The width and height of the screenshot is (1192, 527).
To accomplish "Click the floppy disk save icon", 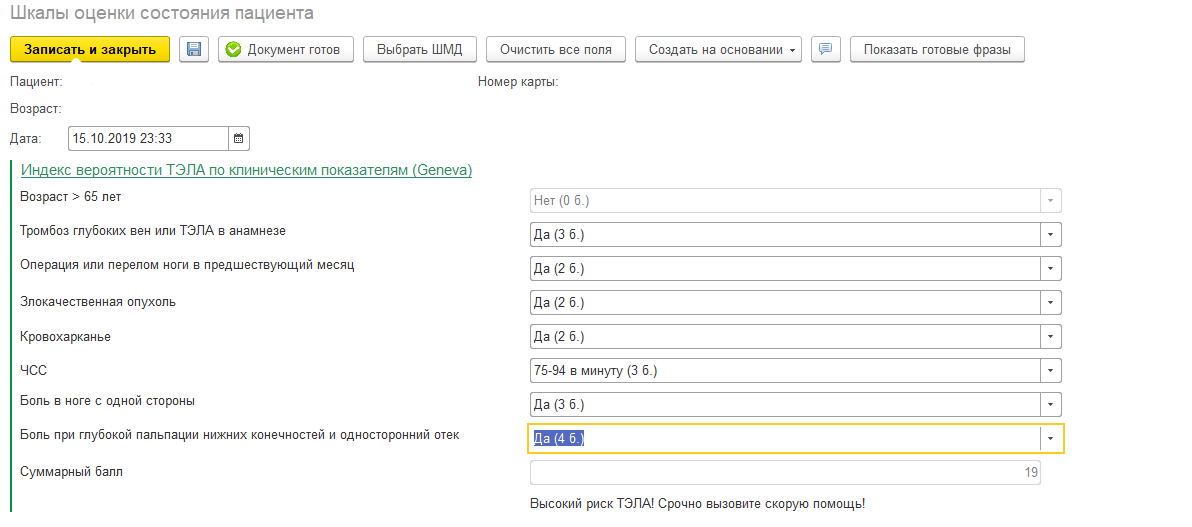I will (194, 49).
